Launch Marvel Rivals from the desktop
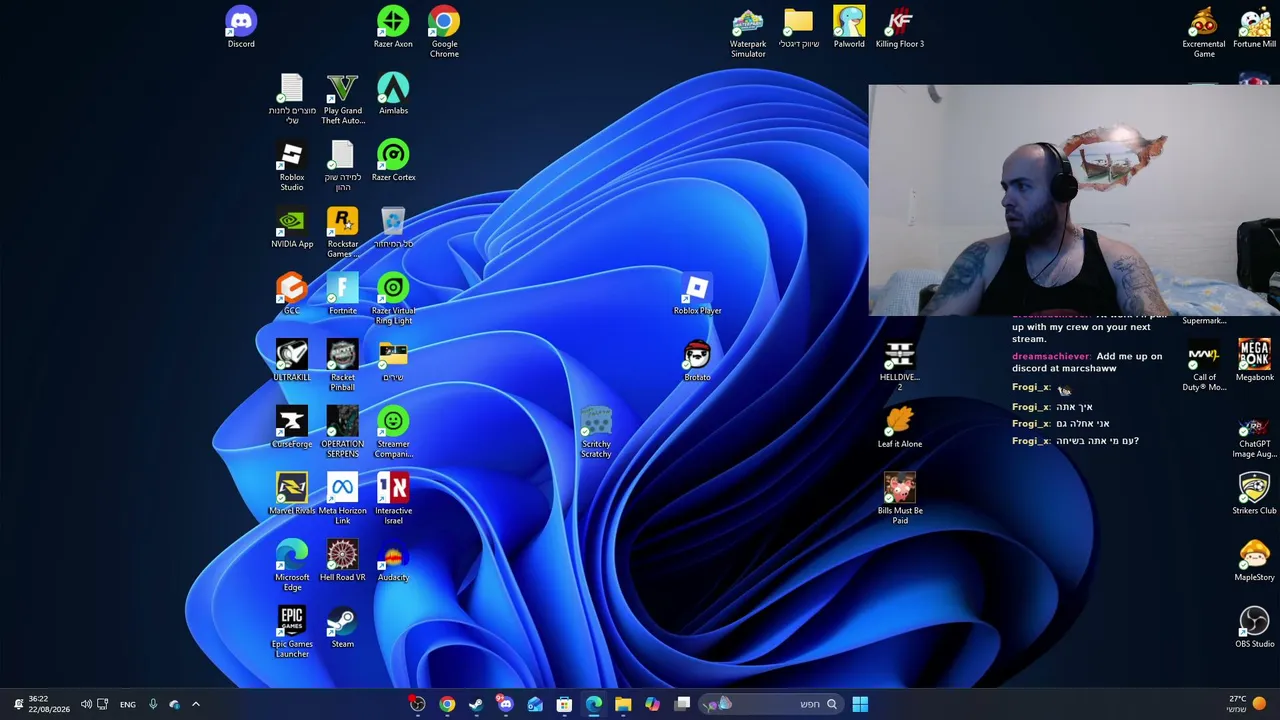The width and height of the screenshot is (1280, 720). point(292,495)
